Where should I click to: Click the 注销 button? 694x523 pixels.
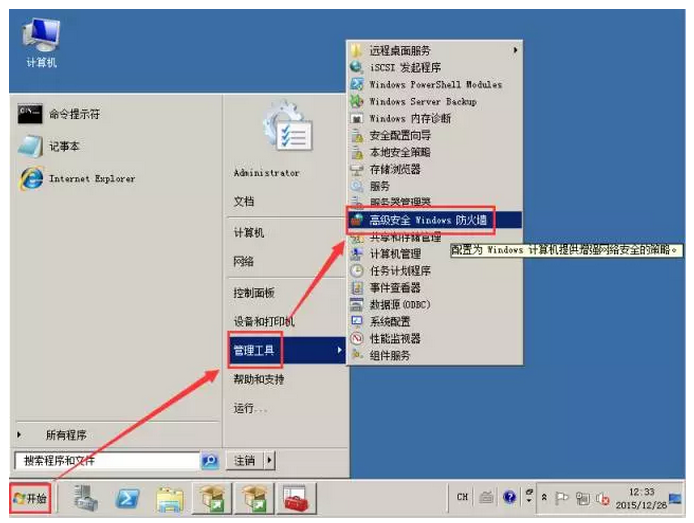pos(245,461)
